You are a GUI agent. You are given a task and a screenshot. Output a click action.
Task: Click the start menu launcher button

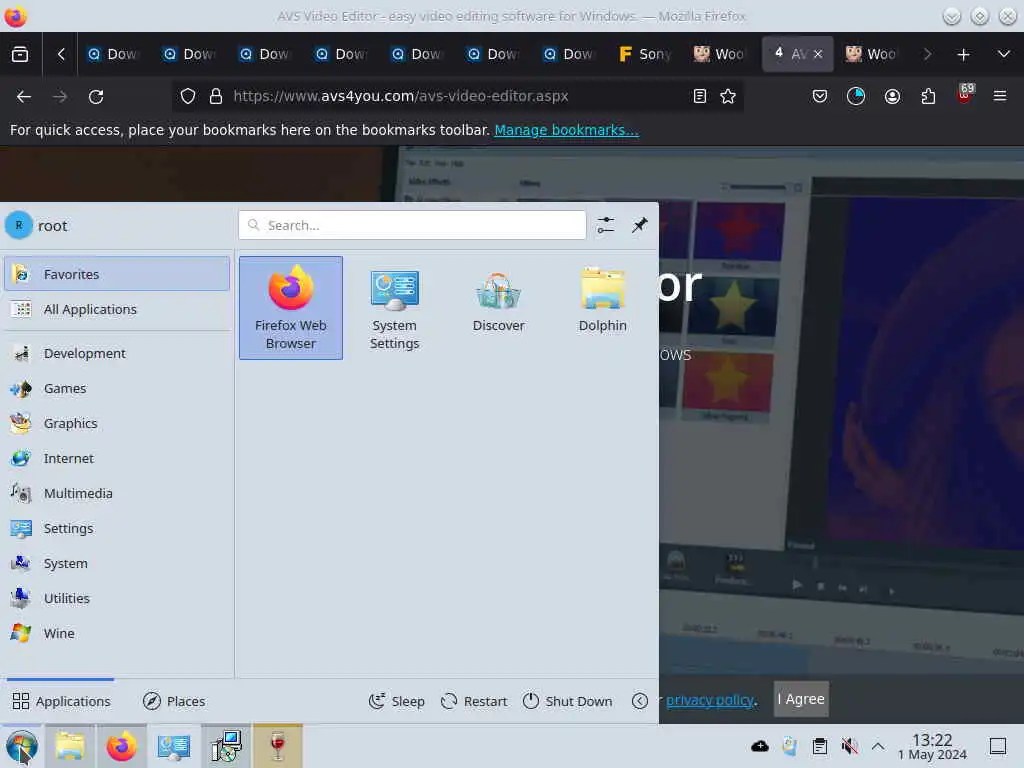22,746
